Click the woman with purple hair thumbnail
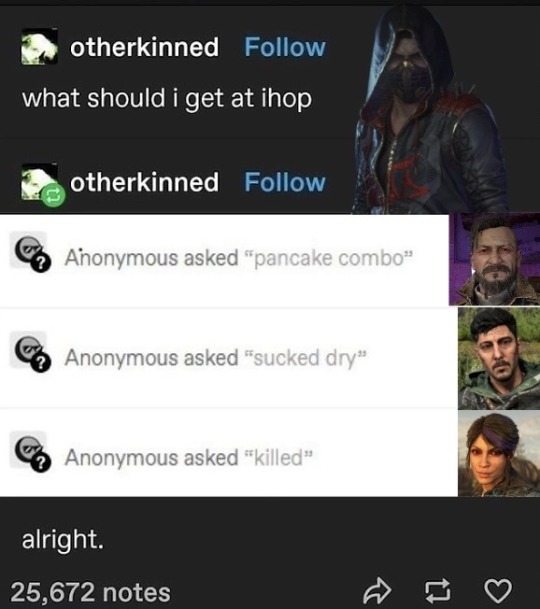Screen dimensions: 540x609 click(499, 454)
